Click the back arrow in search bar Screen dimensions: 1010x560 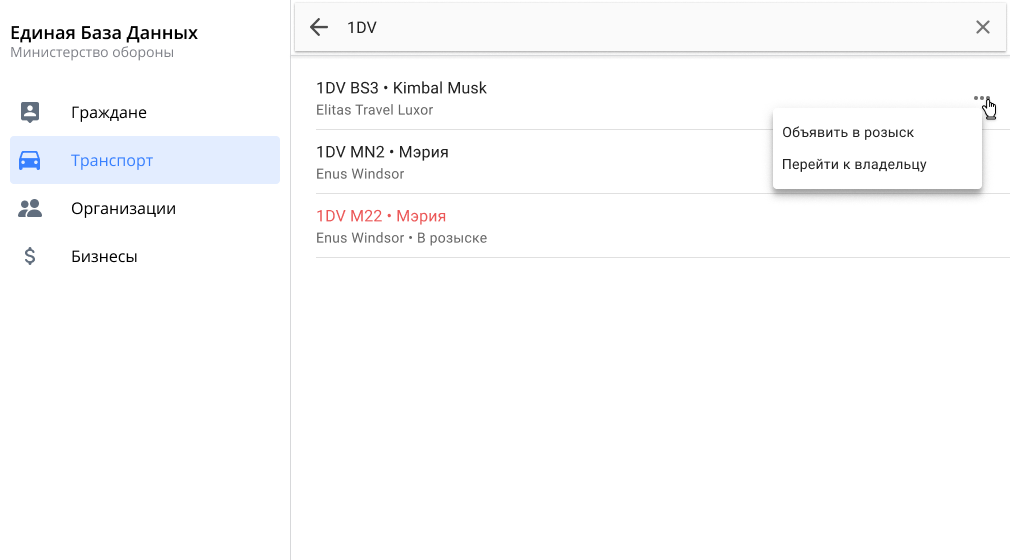coord(319,27)
